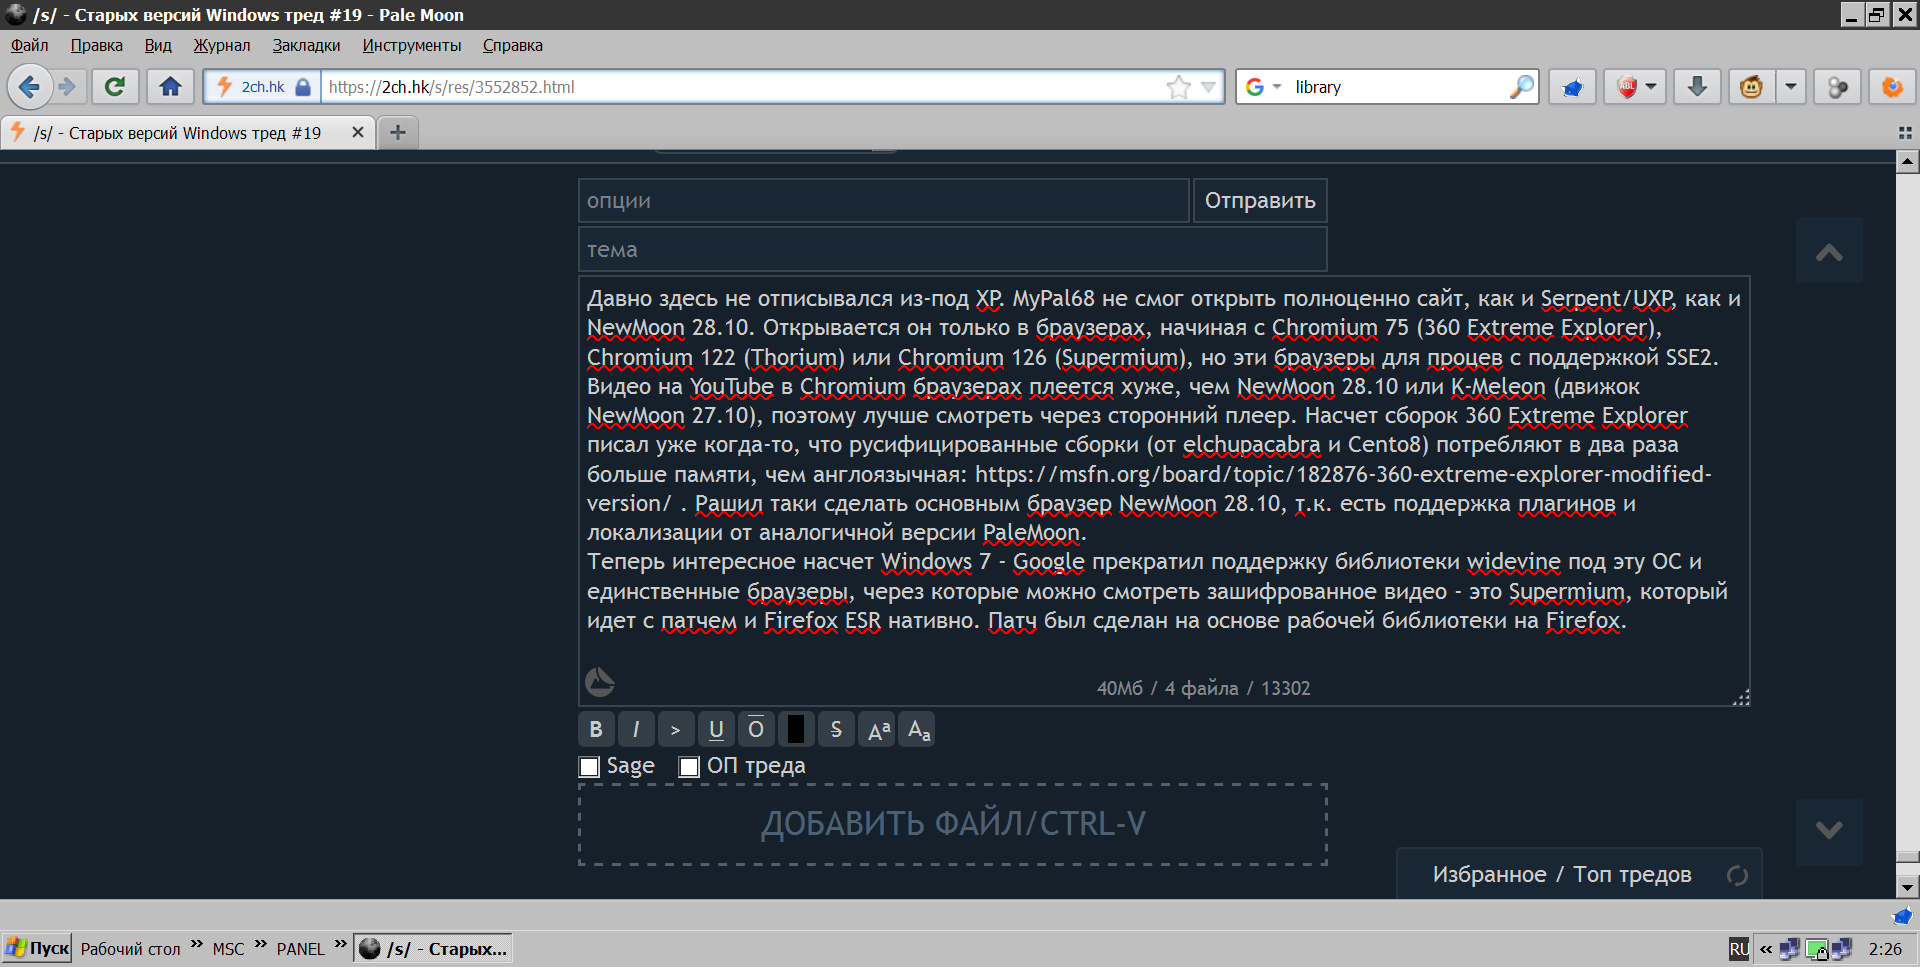Open the URL history dropdown arrow
Viewport: 1920px width, 967px height.
coord(1208,87)
